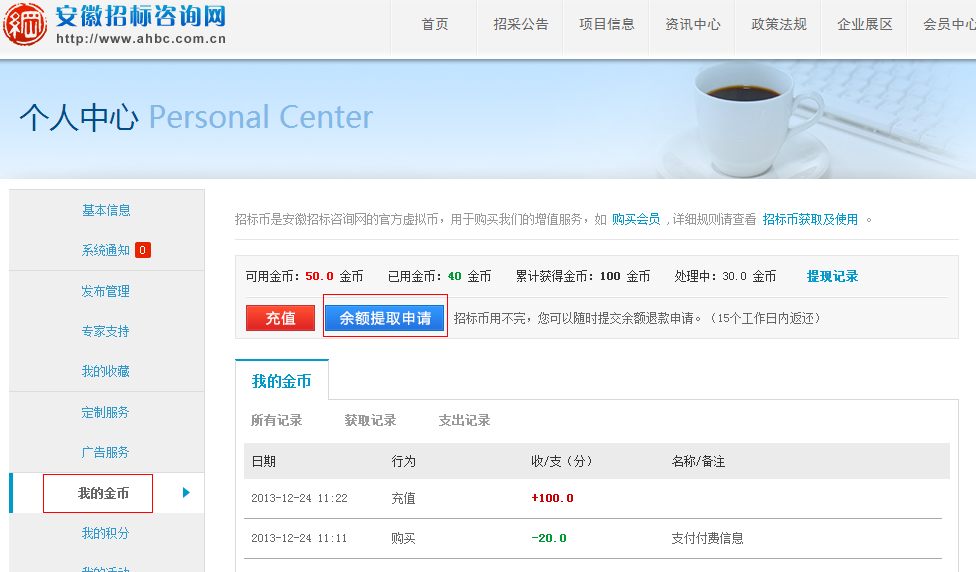976x572 pixels.
Task: Expand the arrow next to 我的金币
Action: coord(186,492)
